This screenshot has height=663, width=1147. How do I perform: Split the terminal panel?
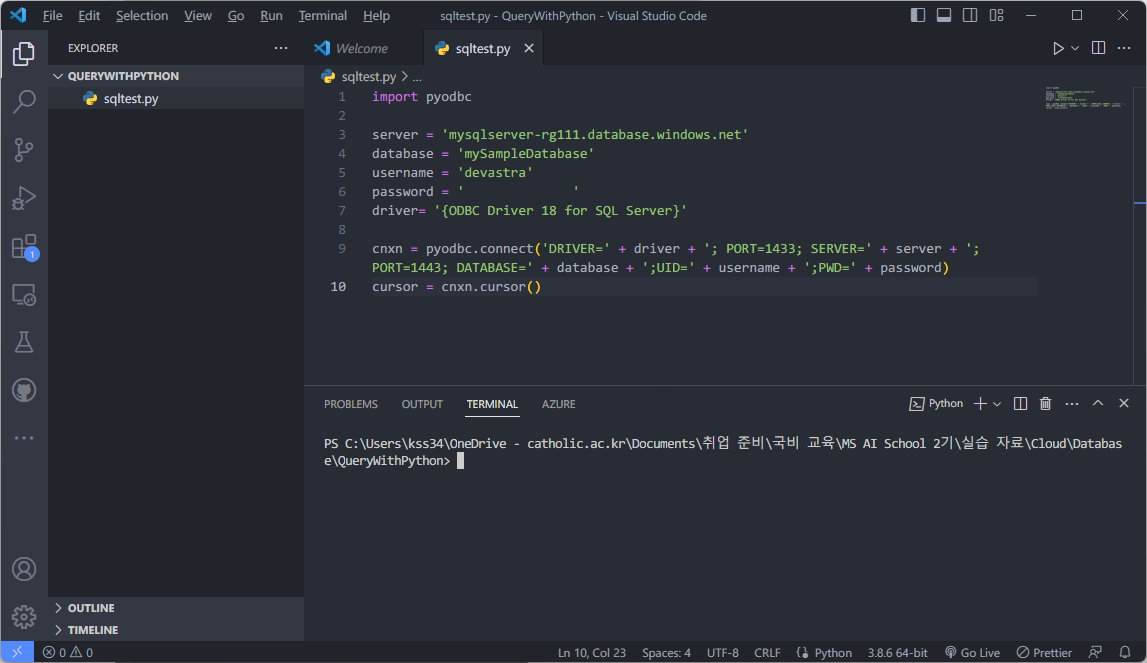point(1020,403)
